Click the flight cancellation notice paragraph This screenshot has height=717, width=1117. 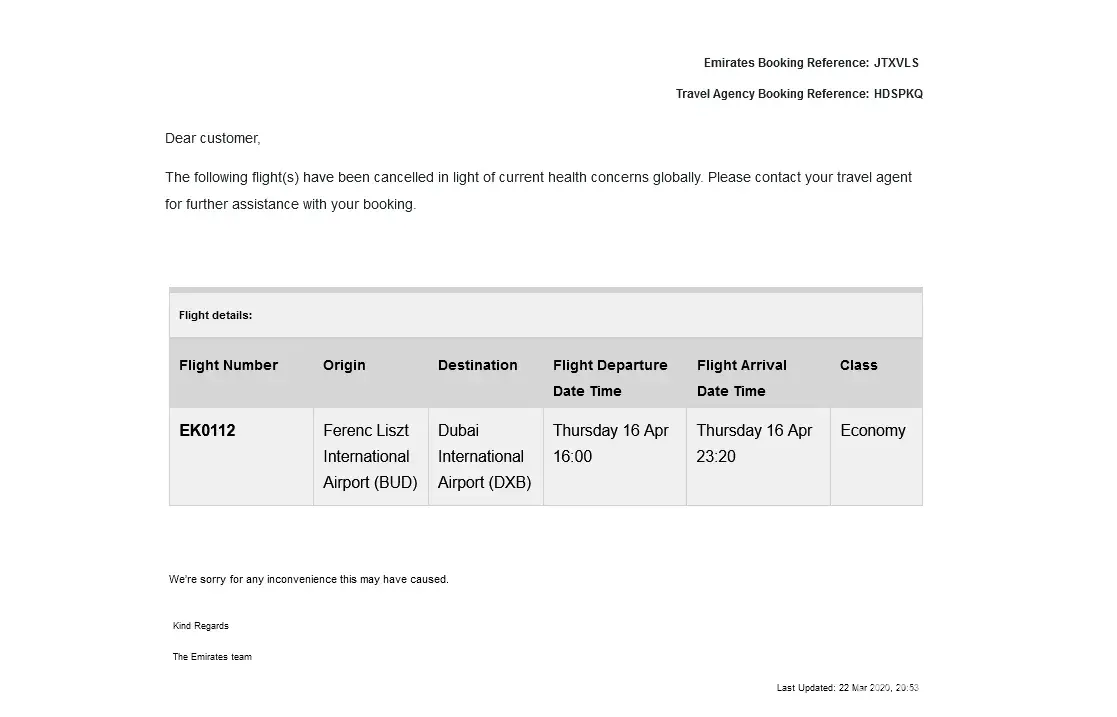pos(538,190)
